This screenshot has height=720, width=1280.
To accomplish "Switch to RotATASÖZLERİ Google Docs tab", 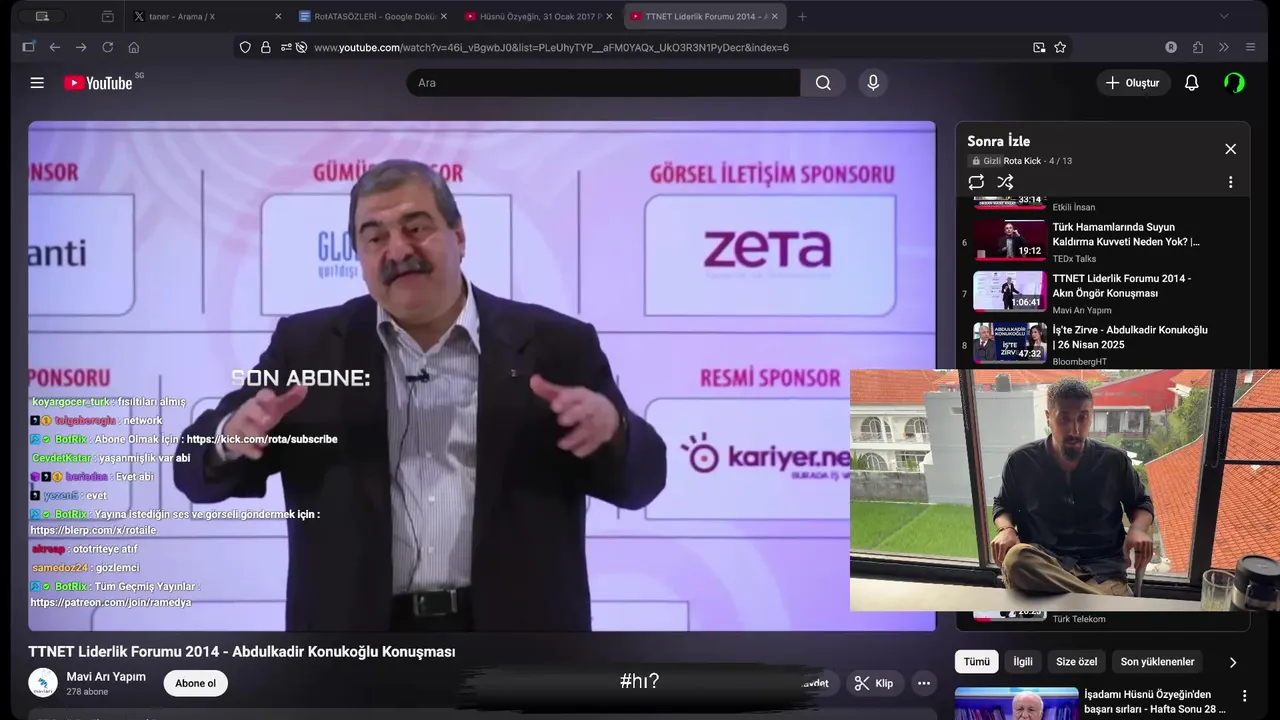I will coord(371,16).
